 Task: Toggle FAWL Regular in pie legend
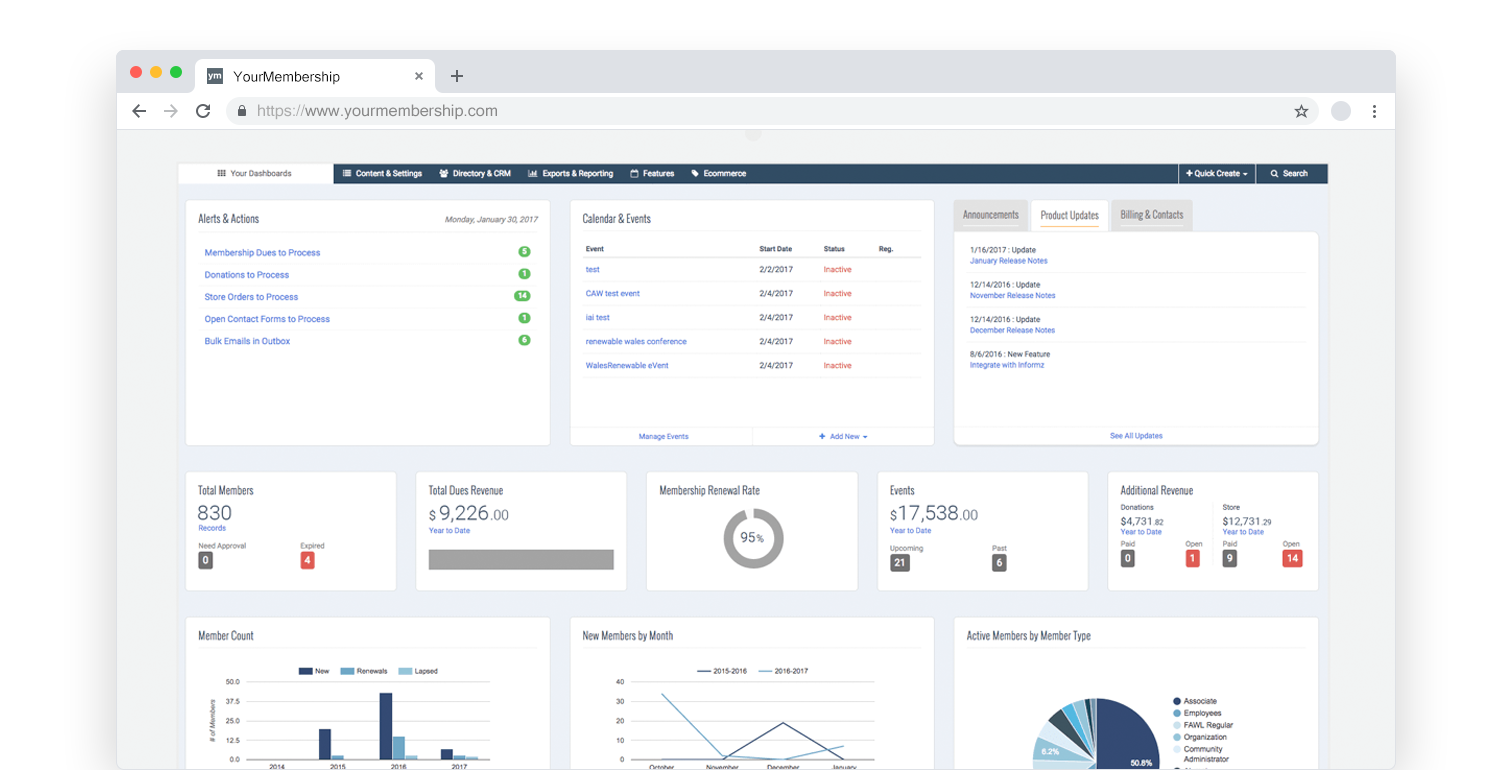point(1203,725)
